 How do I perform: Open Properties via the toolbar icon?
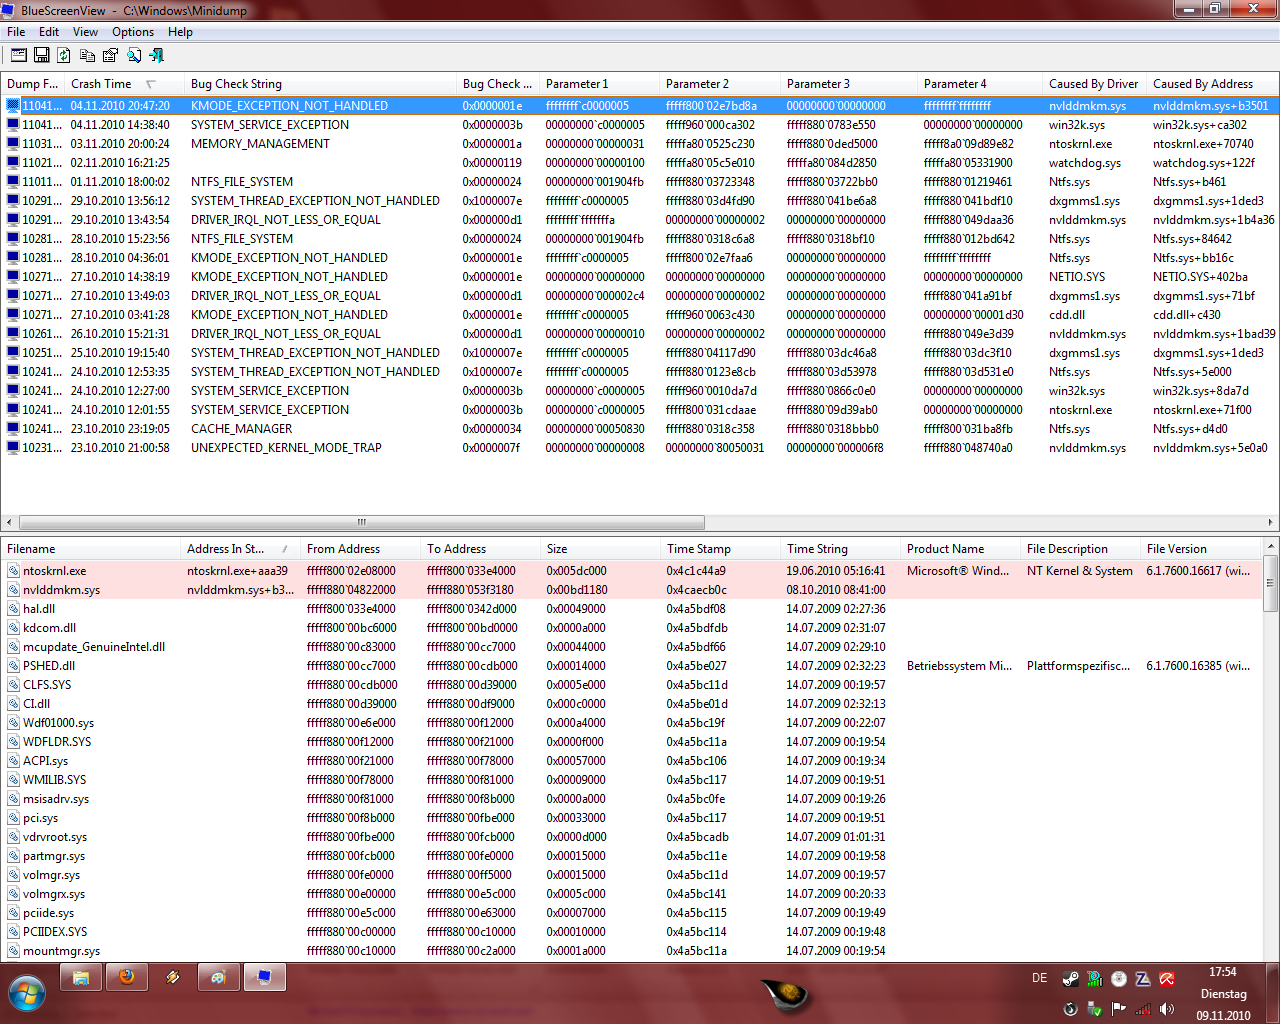click(x=110, y=55)
